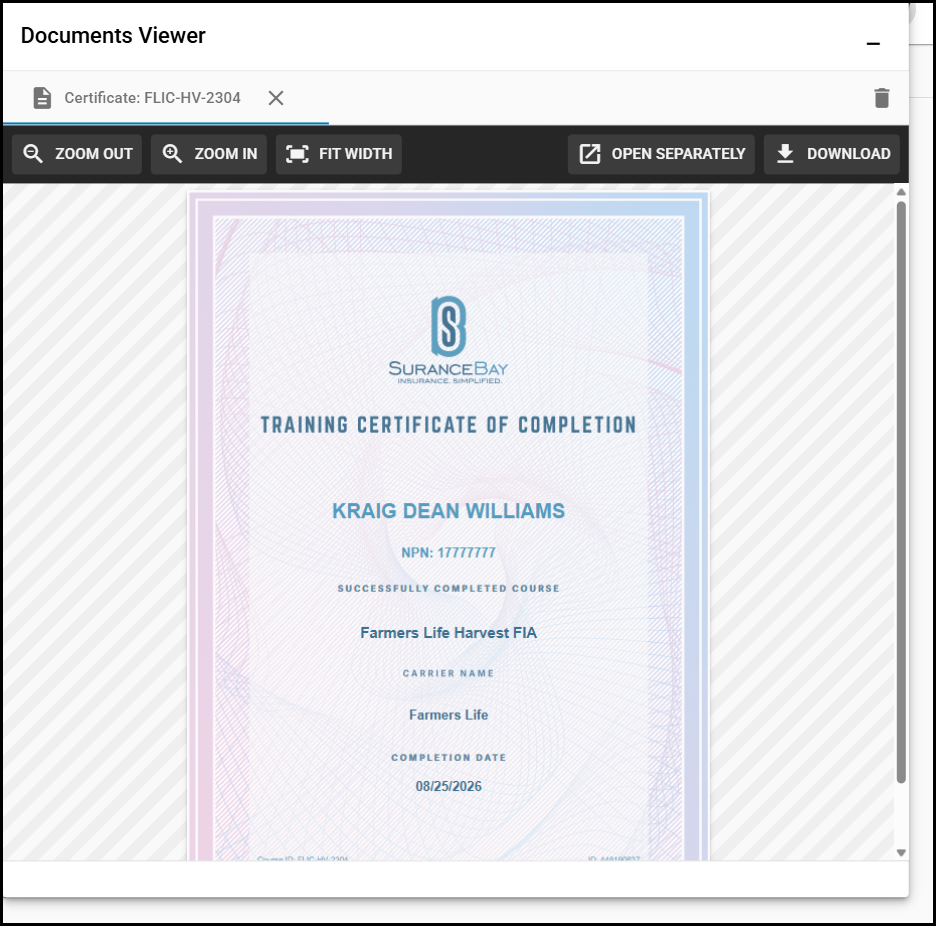
Task: Click the scrollbar down arrow
Action: point(901,853)
